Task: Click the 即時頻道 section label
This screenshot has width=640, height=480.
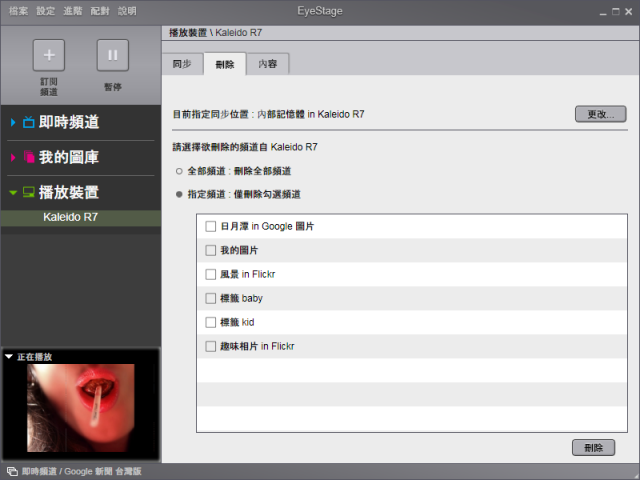Action: (69, 122)
